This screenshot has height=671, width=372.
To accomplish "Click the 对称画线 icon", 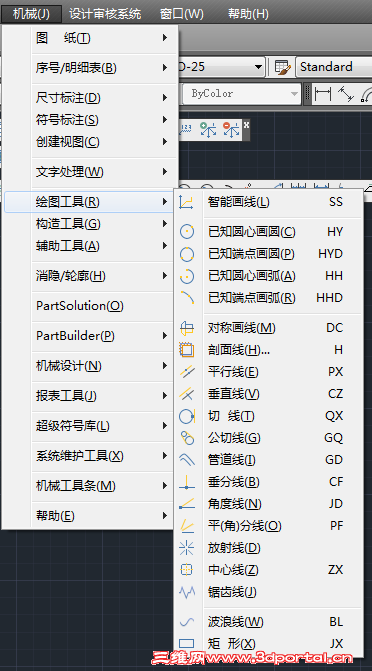I will tap(187, 328).
